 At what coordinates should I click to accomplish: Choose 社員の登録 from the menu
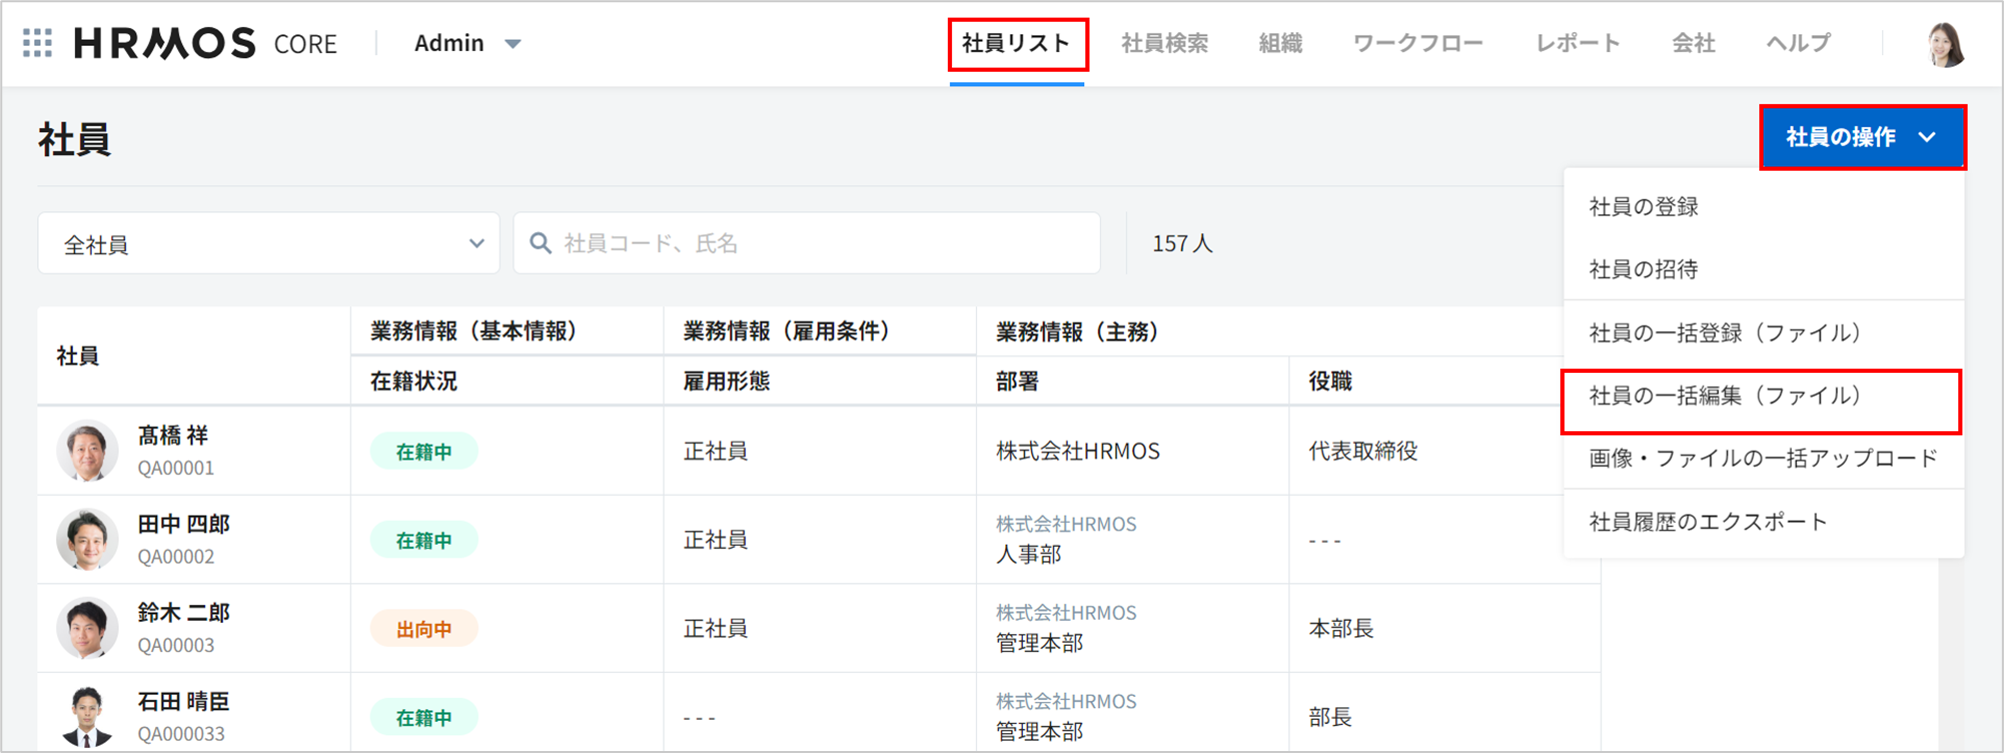coord(1644,207)
